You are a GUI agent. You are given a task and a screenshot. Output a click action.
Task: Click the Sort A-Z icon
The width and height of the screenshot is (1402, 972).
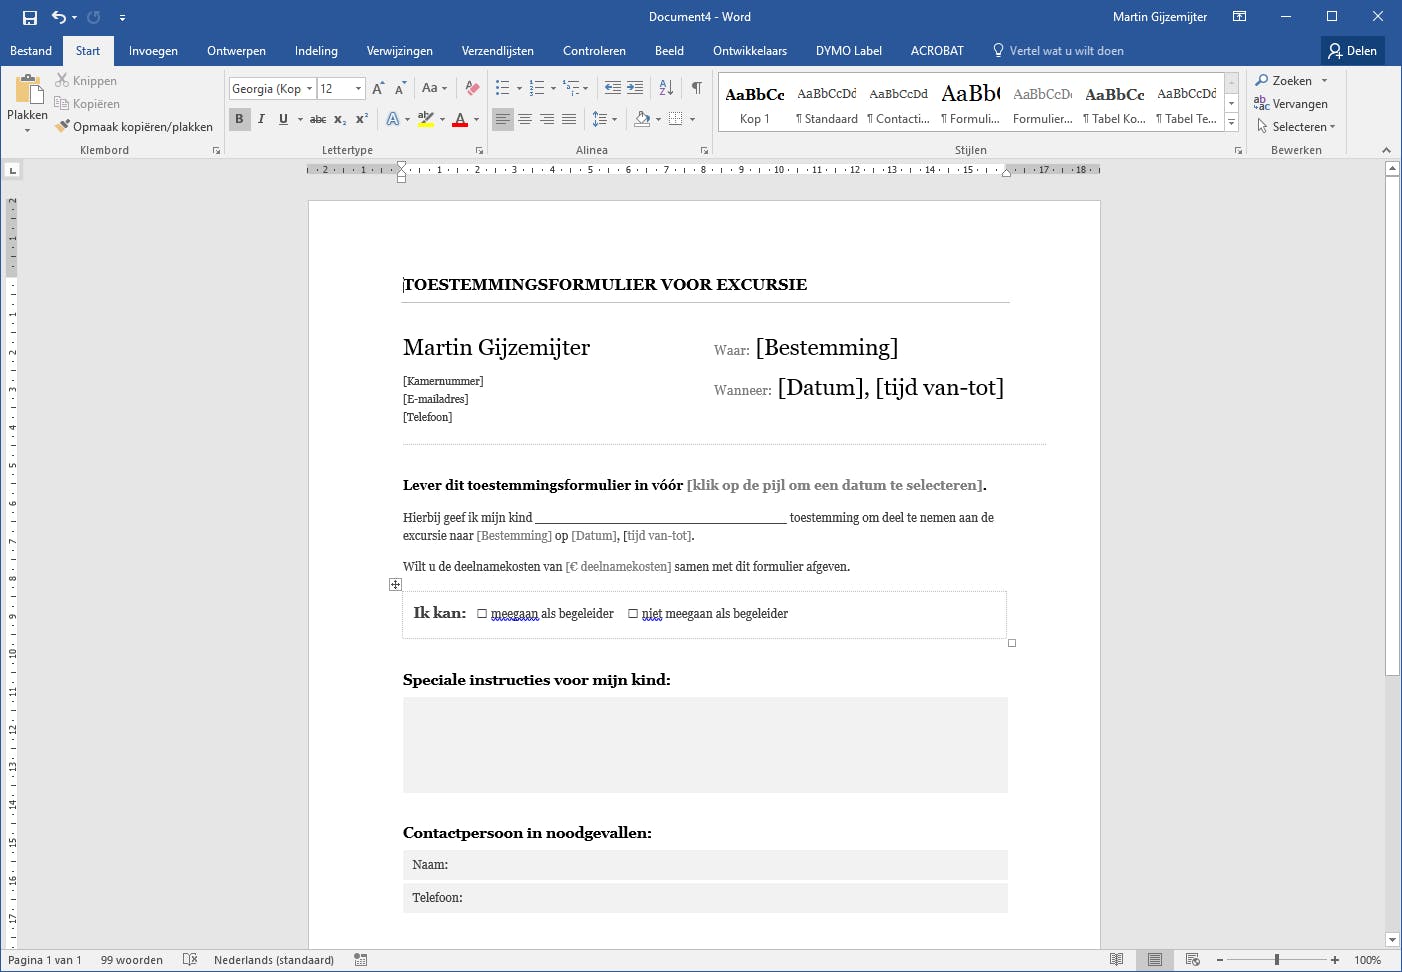pyautogui.click(x=666, y=88)
